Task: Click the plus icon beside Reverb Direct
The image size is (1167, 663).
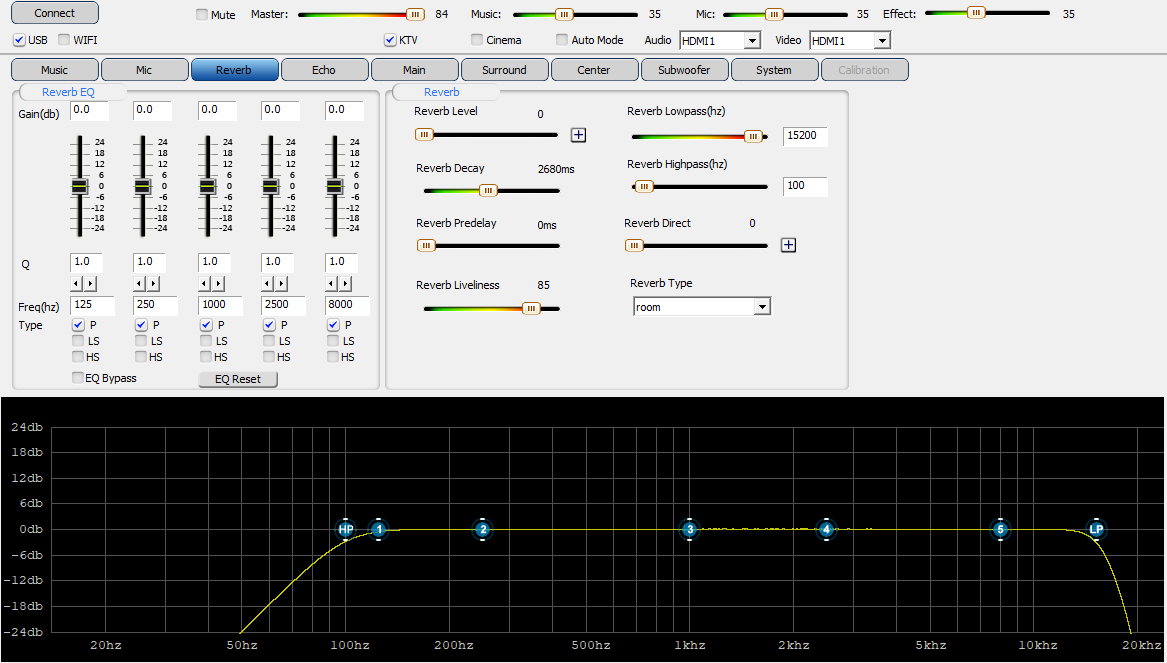Action: pos(788,245)
